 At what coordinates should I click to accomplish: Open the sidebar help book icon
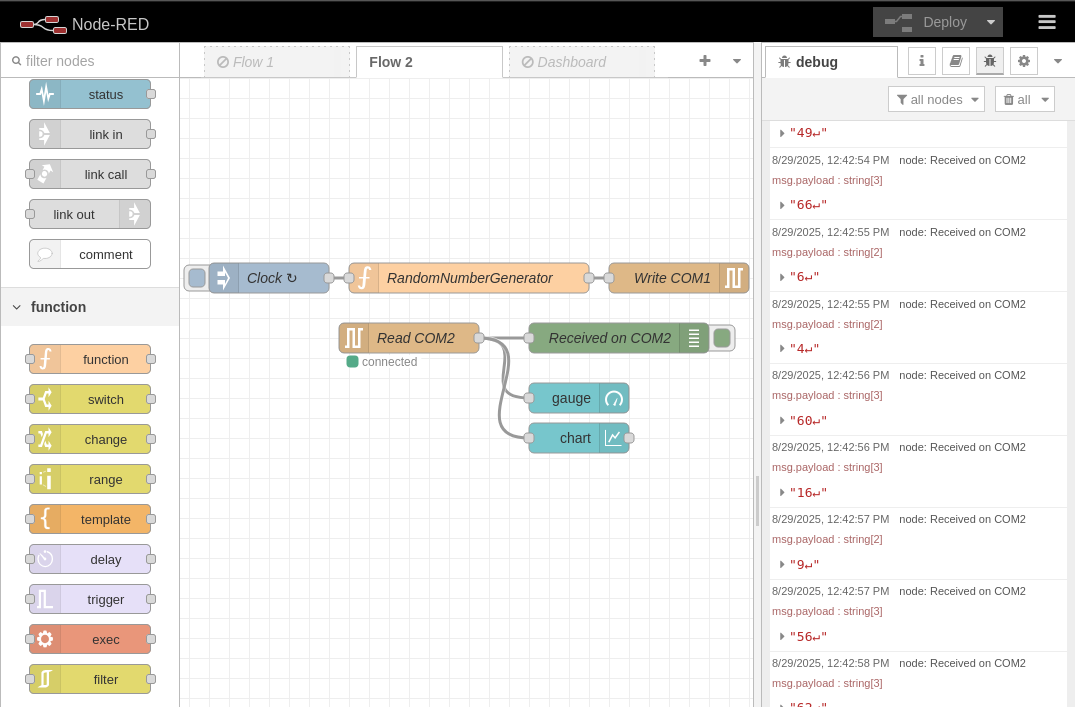pos(955,61)
